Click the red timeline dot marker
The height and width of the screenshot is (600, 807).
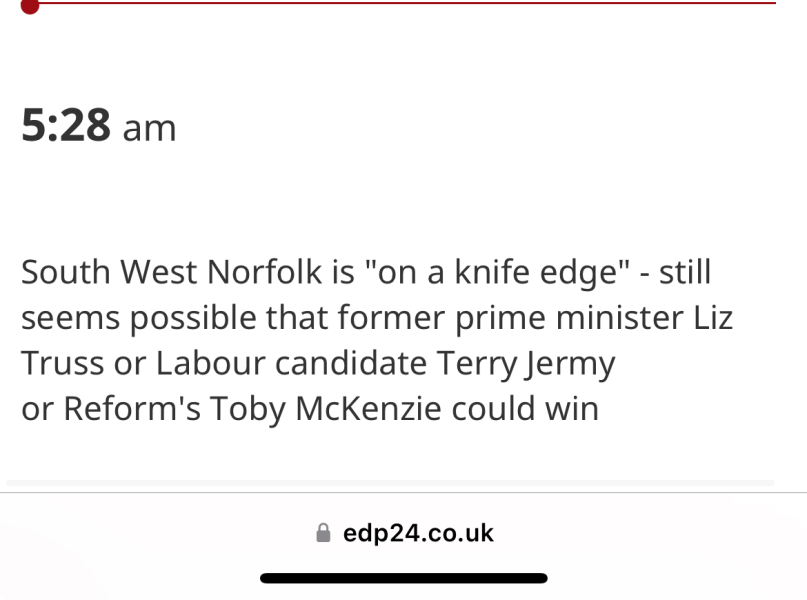(x=30, y=5)
